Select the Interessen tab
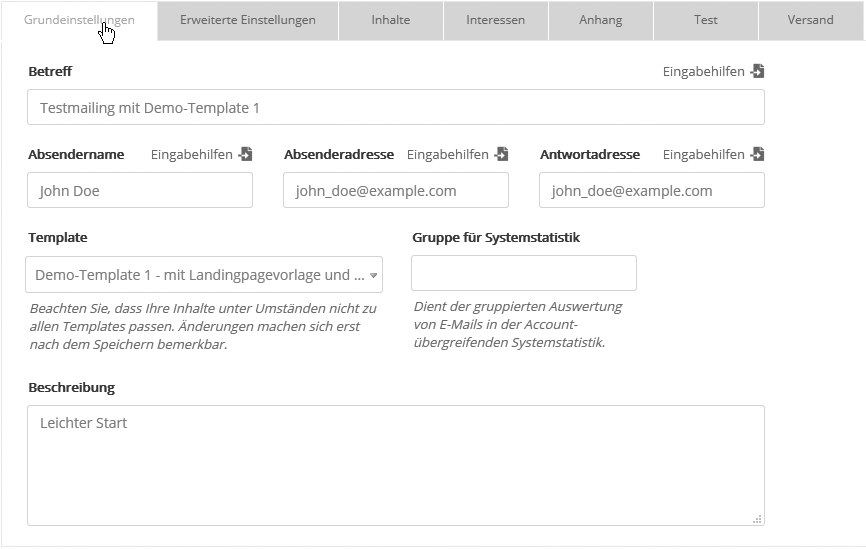 click(495, 20)
